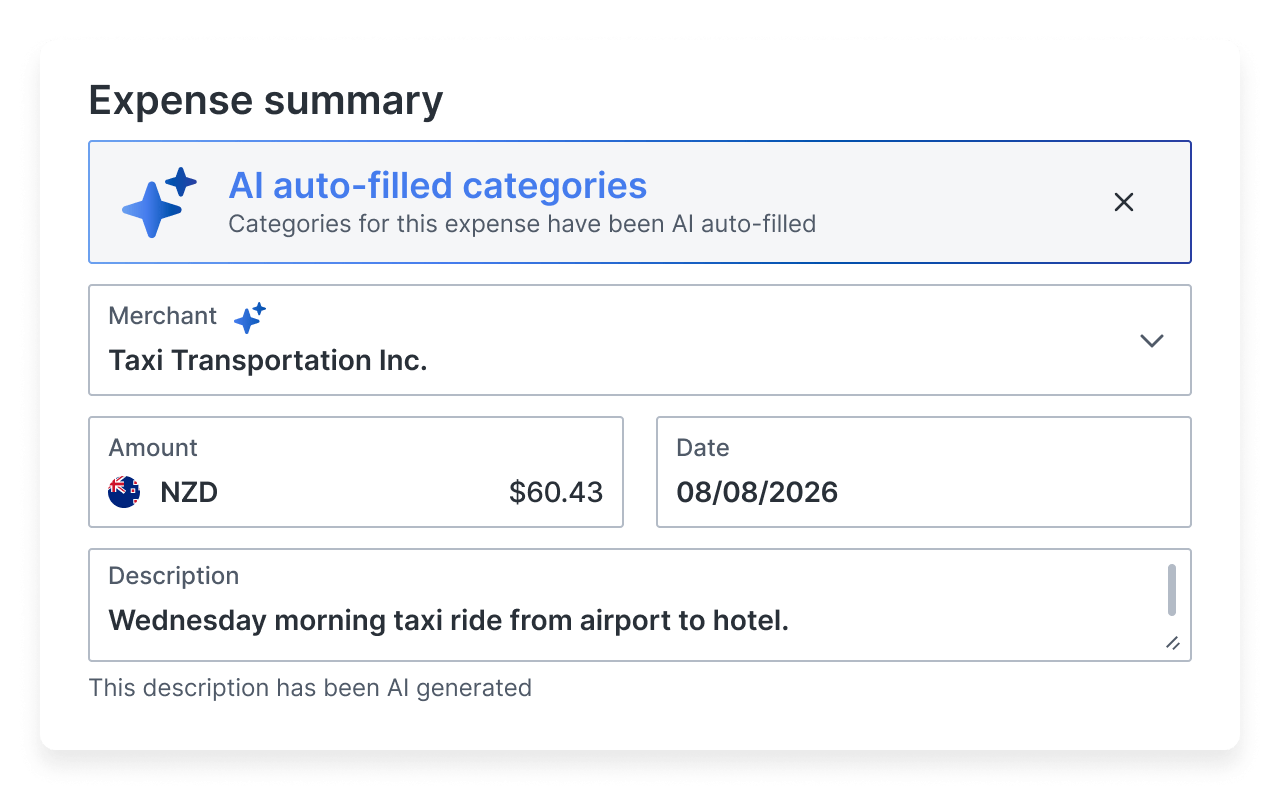This screenshot has width=1274, height=788.
Task: Expand the Merchant dropdown chevron
Action: point(1152,341)
